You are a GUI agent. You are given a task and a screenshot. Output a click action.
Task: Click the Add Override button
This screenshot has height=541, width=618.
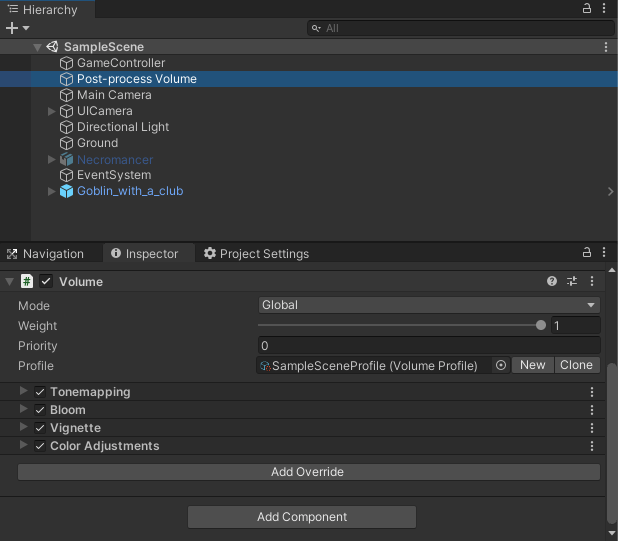point(308,472)
